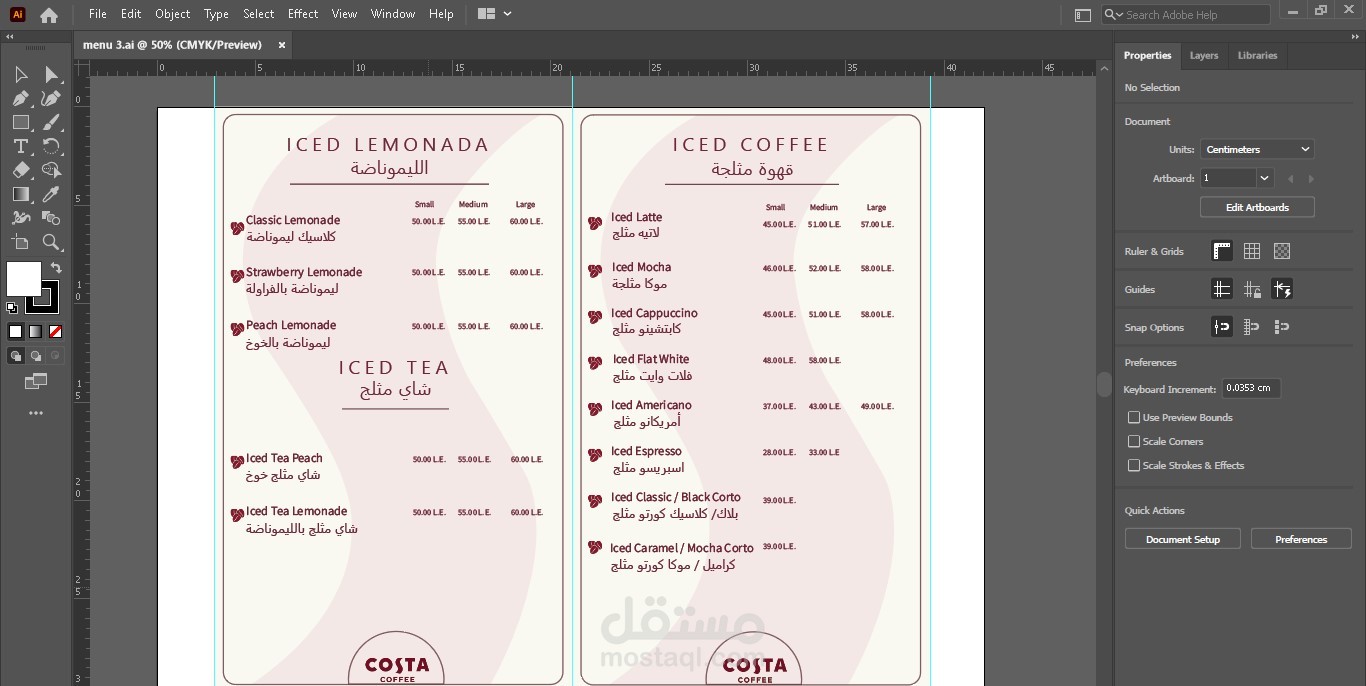The height and width of the screenshot is (686, 1366).
Task: Select the Curvature tool
Action: coord(52,98)
